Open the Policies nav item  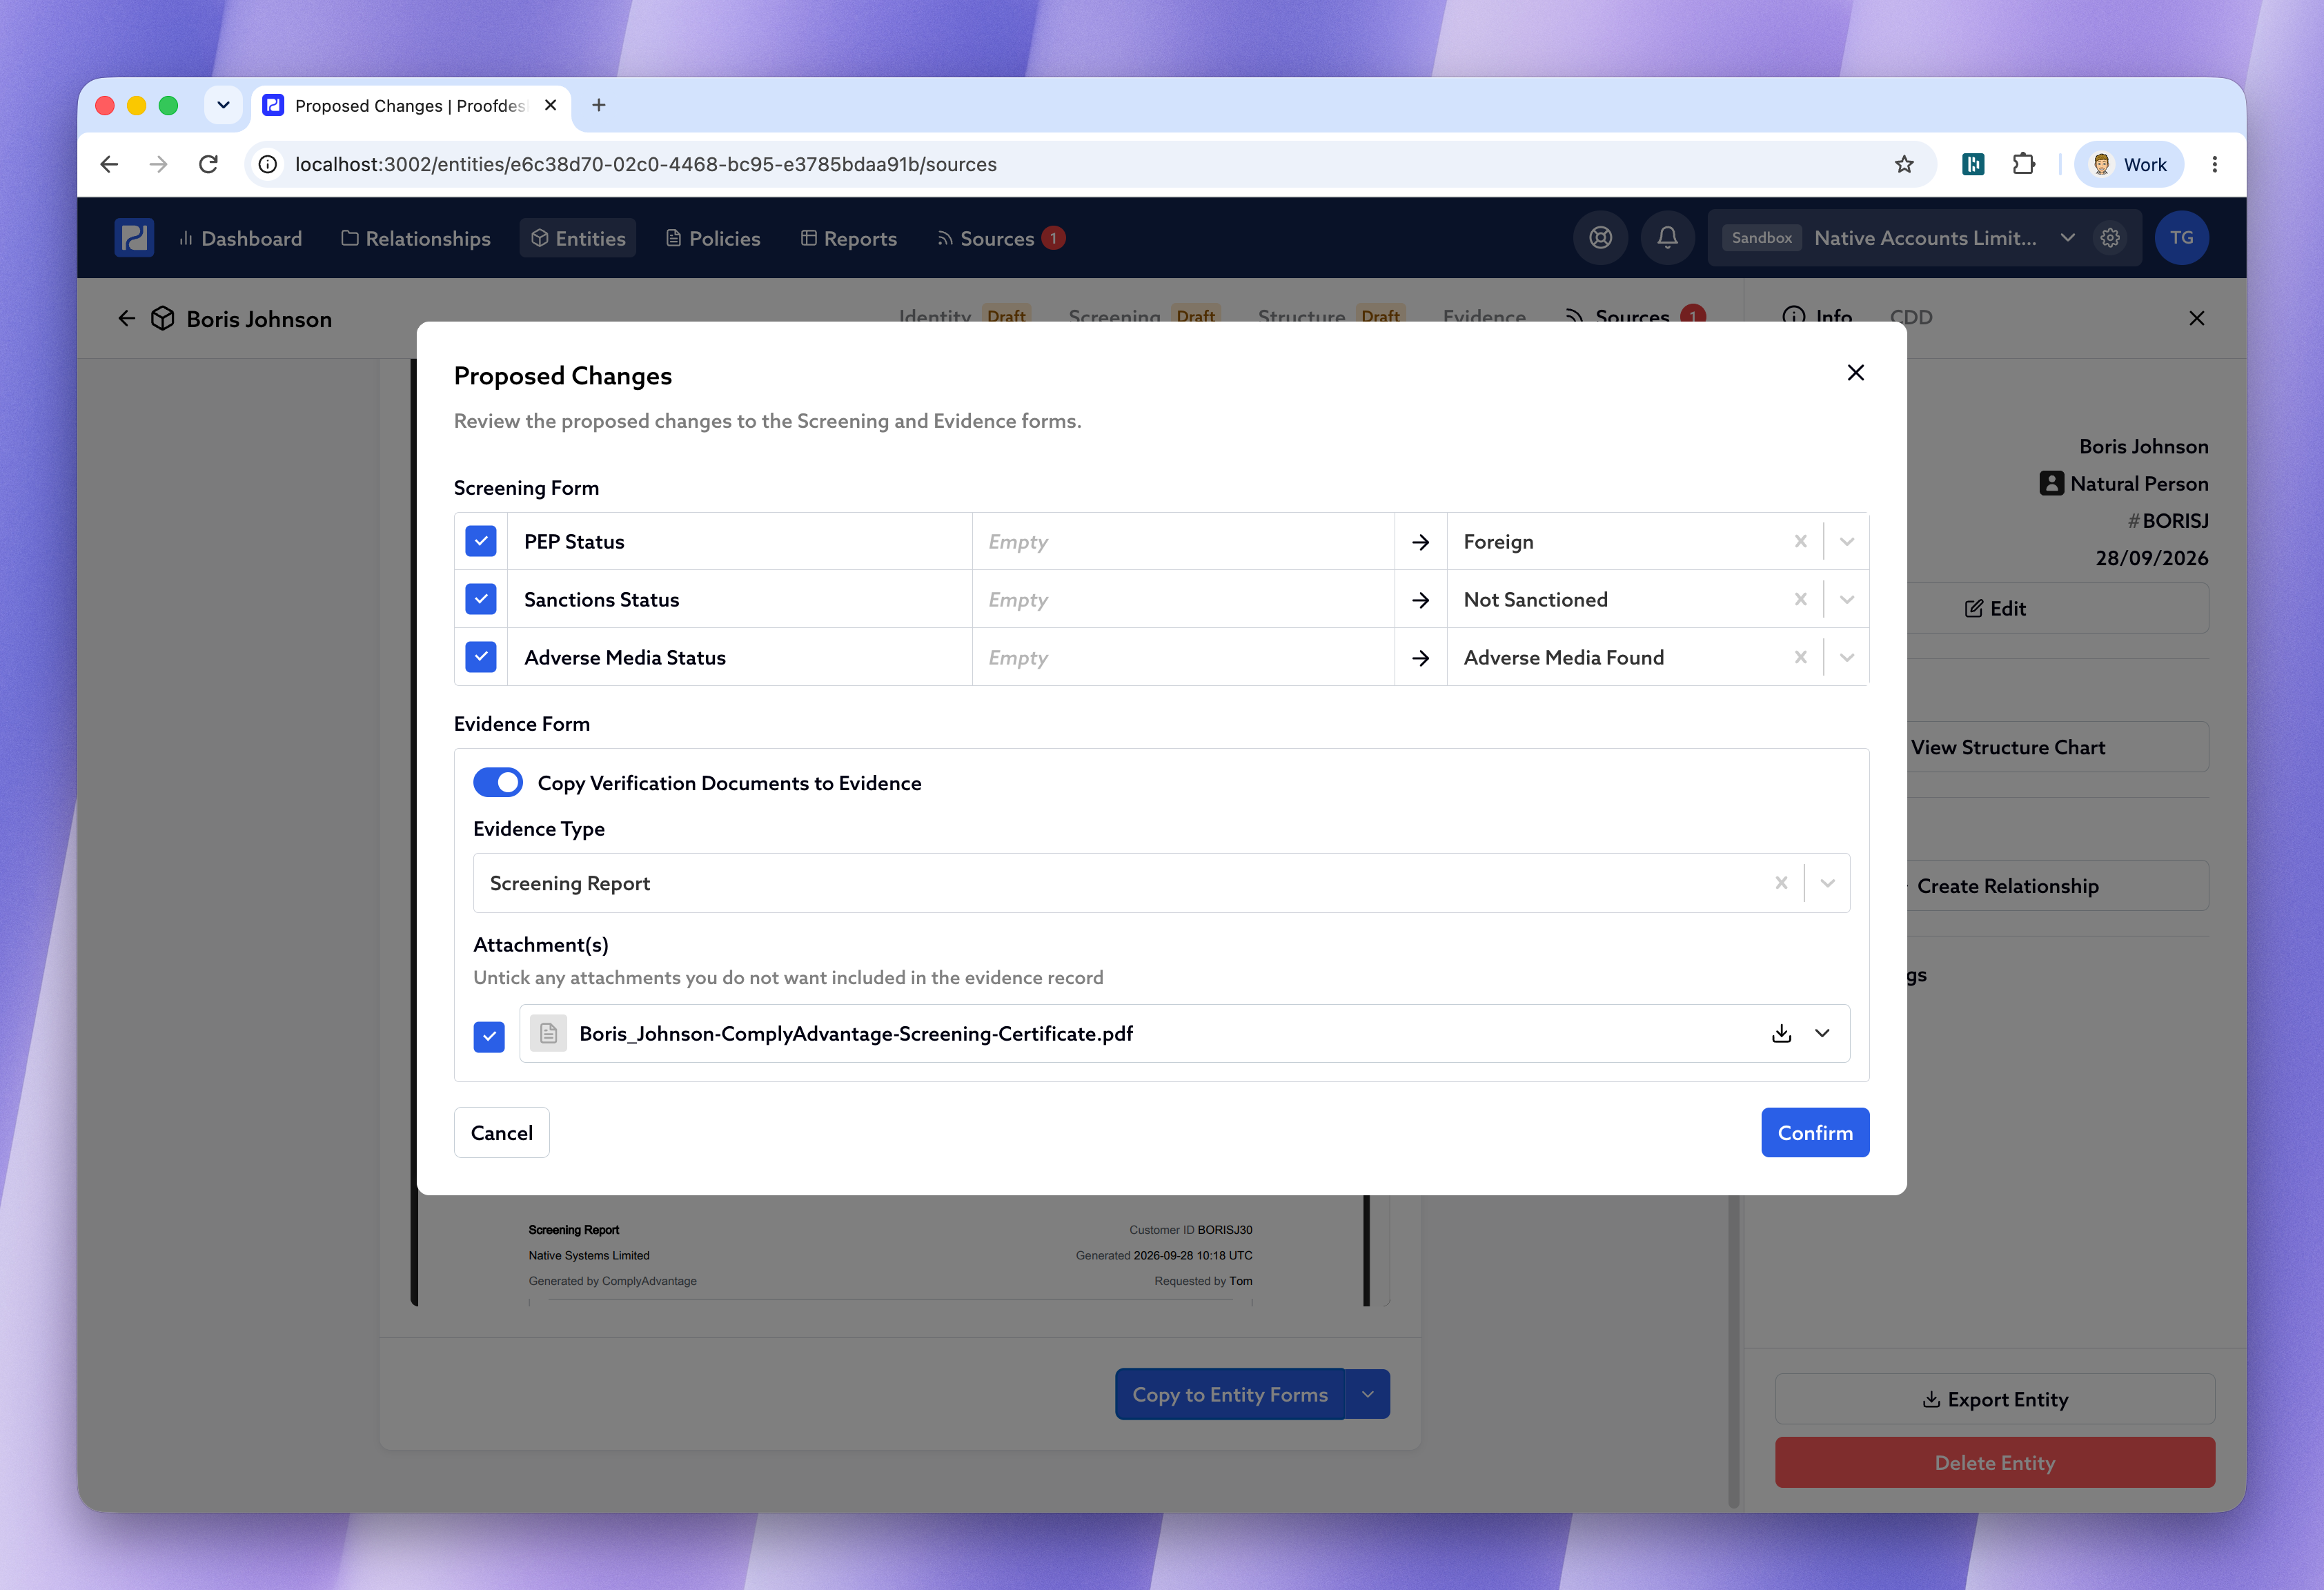pyautogui.click(x=713, y=238)
